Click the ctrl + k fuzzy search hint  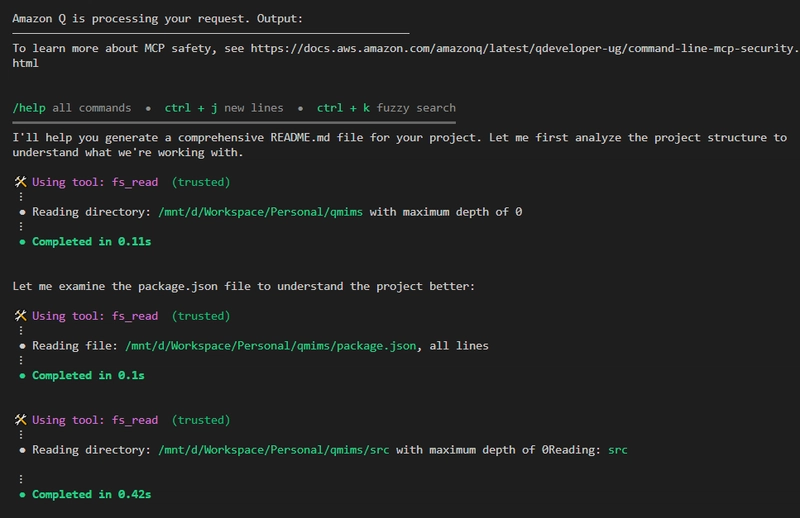(386, 108)
